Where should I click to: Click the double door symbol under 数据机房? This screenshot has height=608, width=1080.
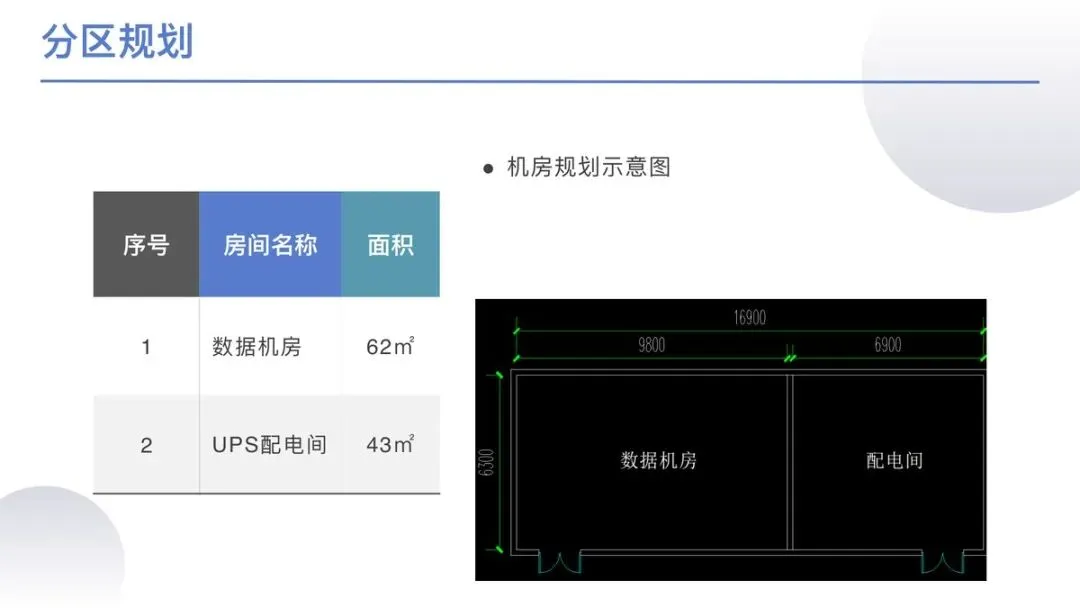click(x=559, y=562)
